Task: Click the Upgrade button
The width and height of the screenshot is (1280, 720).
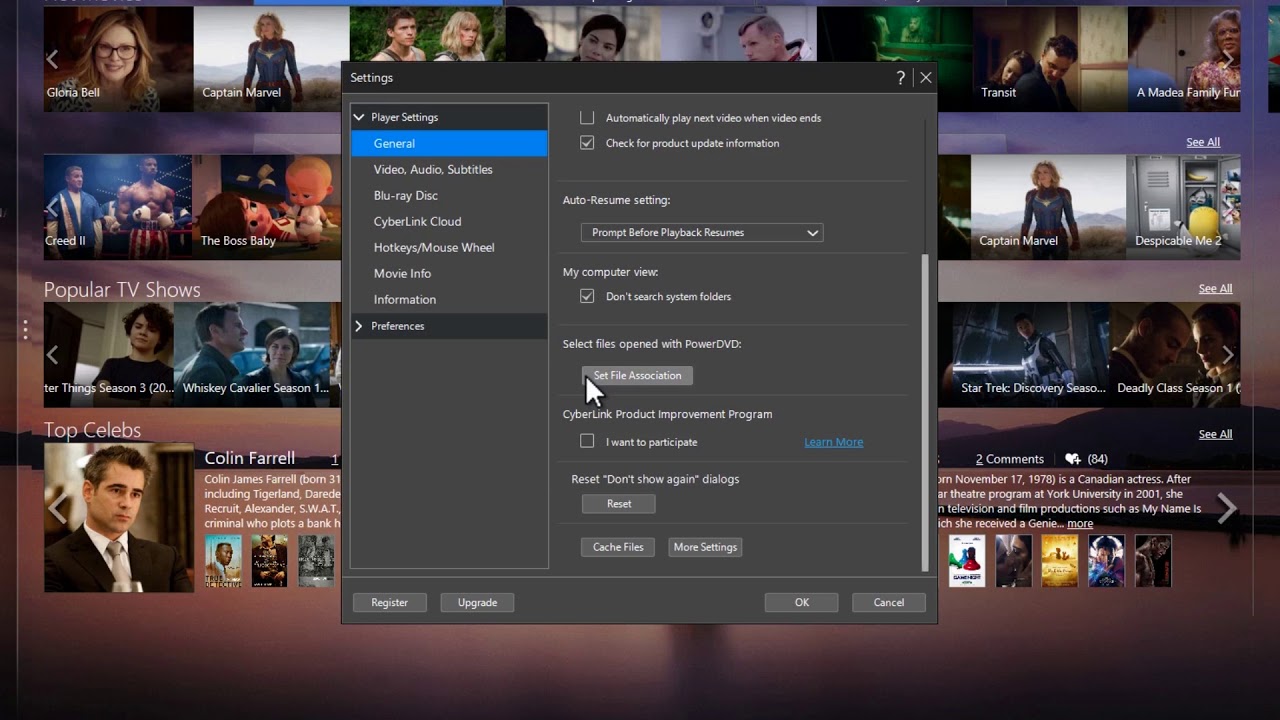Action: click(477, 602)
